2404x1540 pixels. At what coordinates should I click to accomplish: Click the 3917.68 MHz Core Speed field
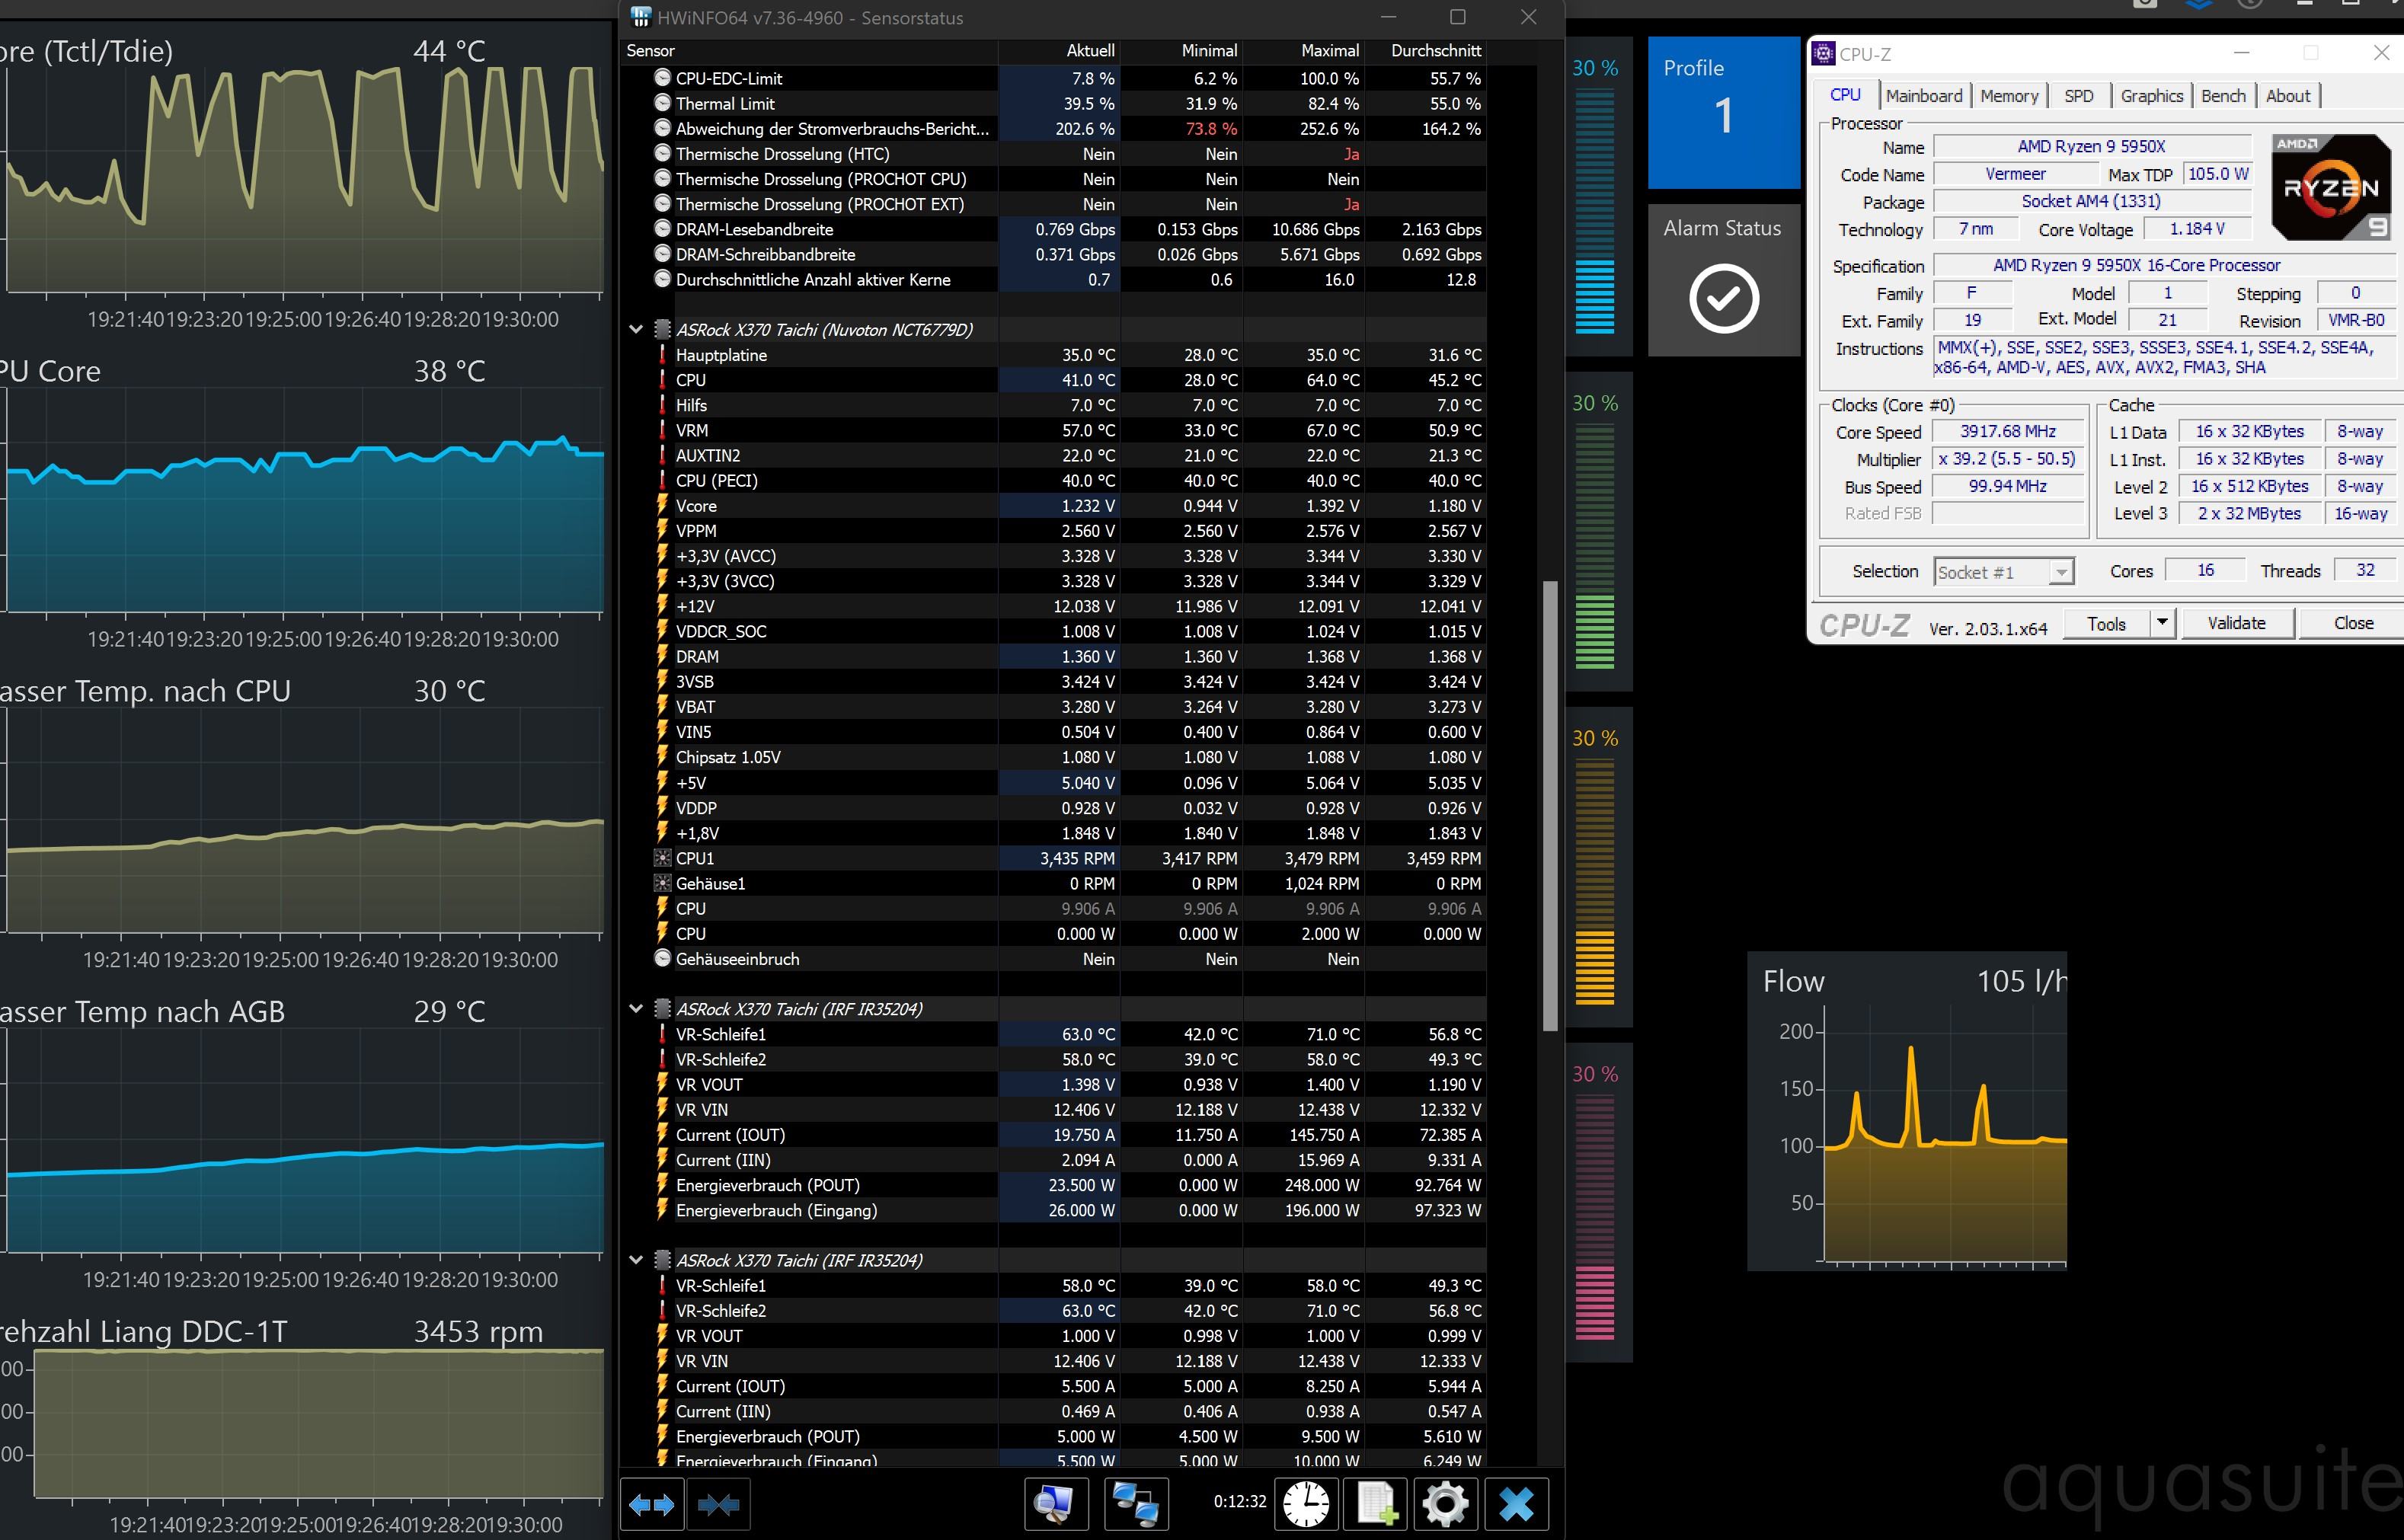click(x=2008, y=431)
